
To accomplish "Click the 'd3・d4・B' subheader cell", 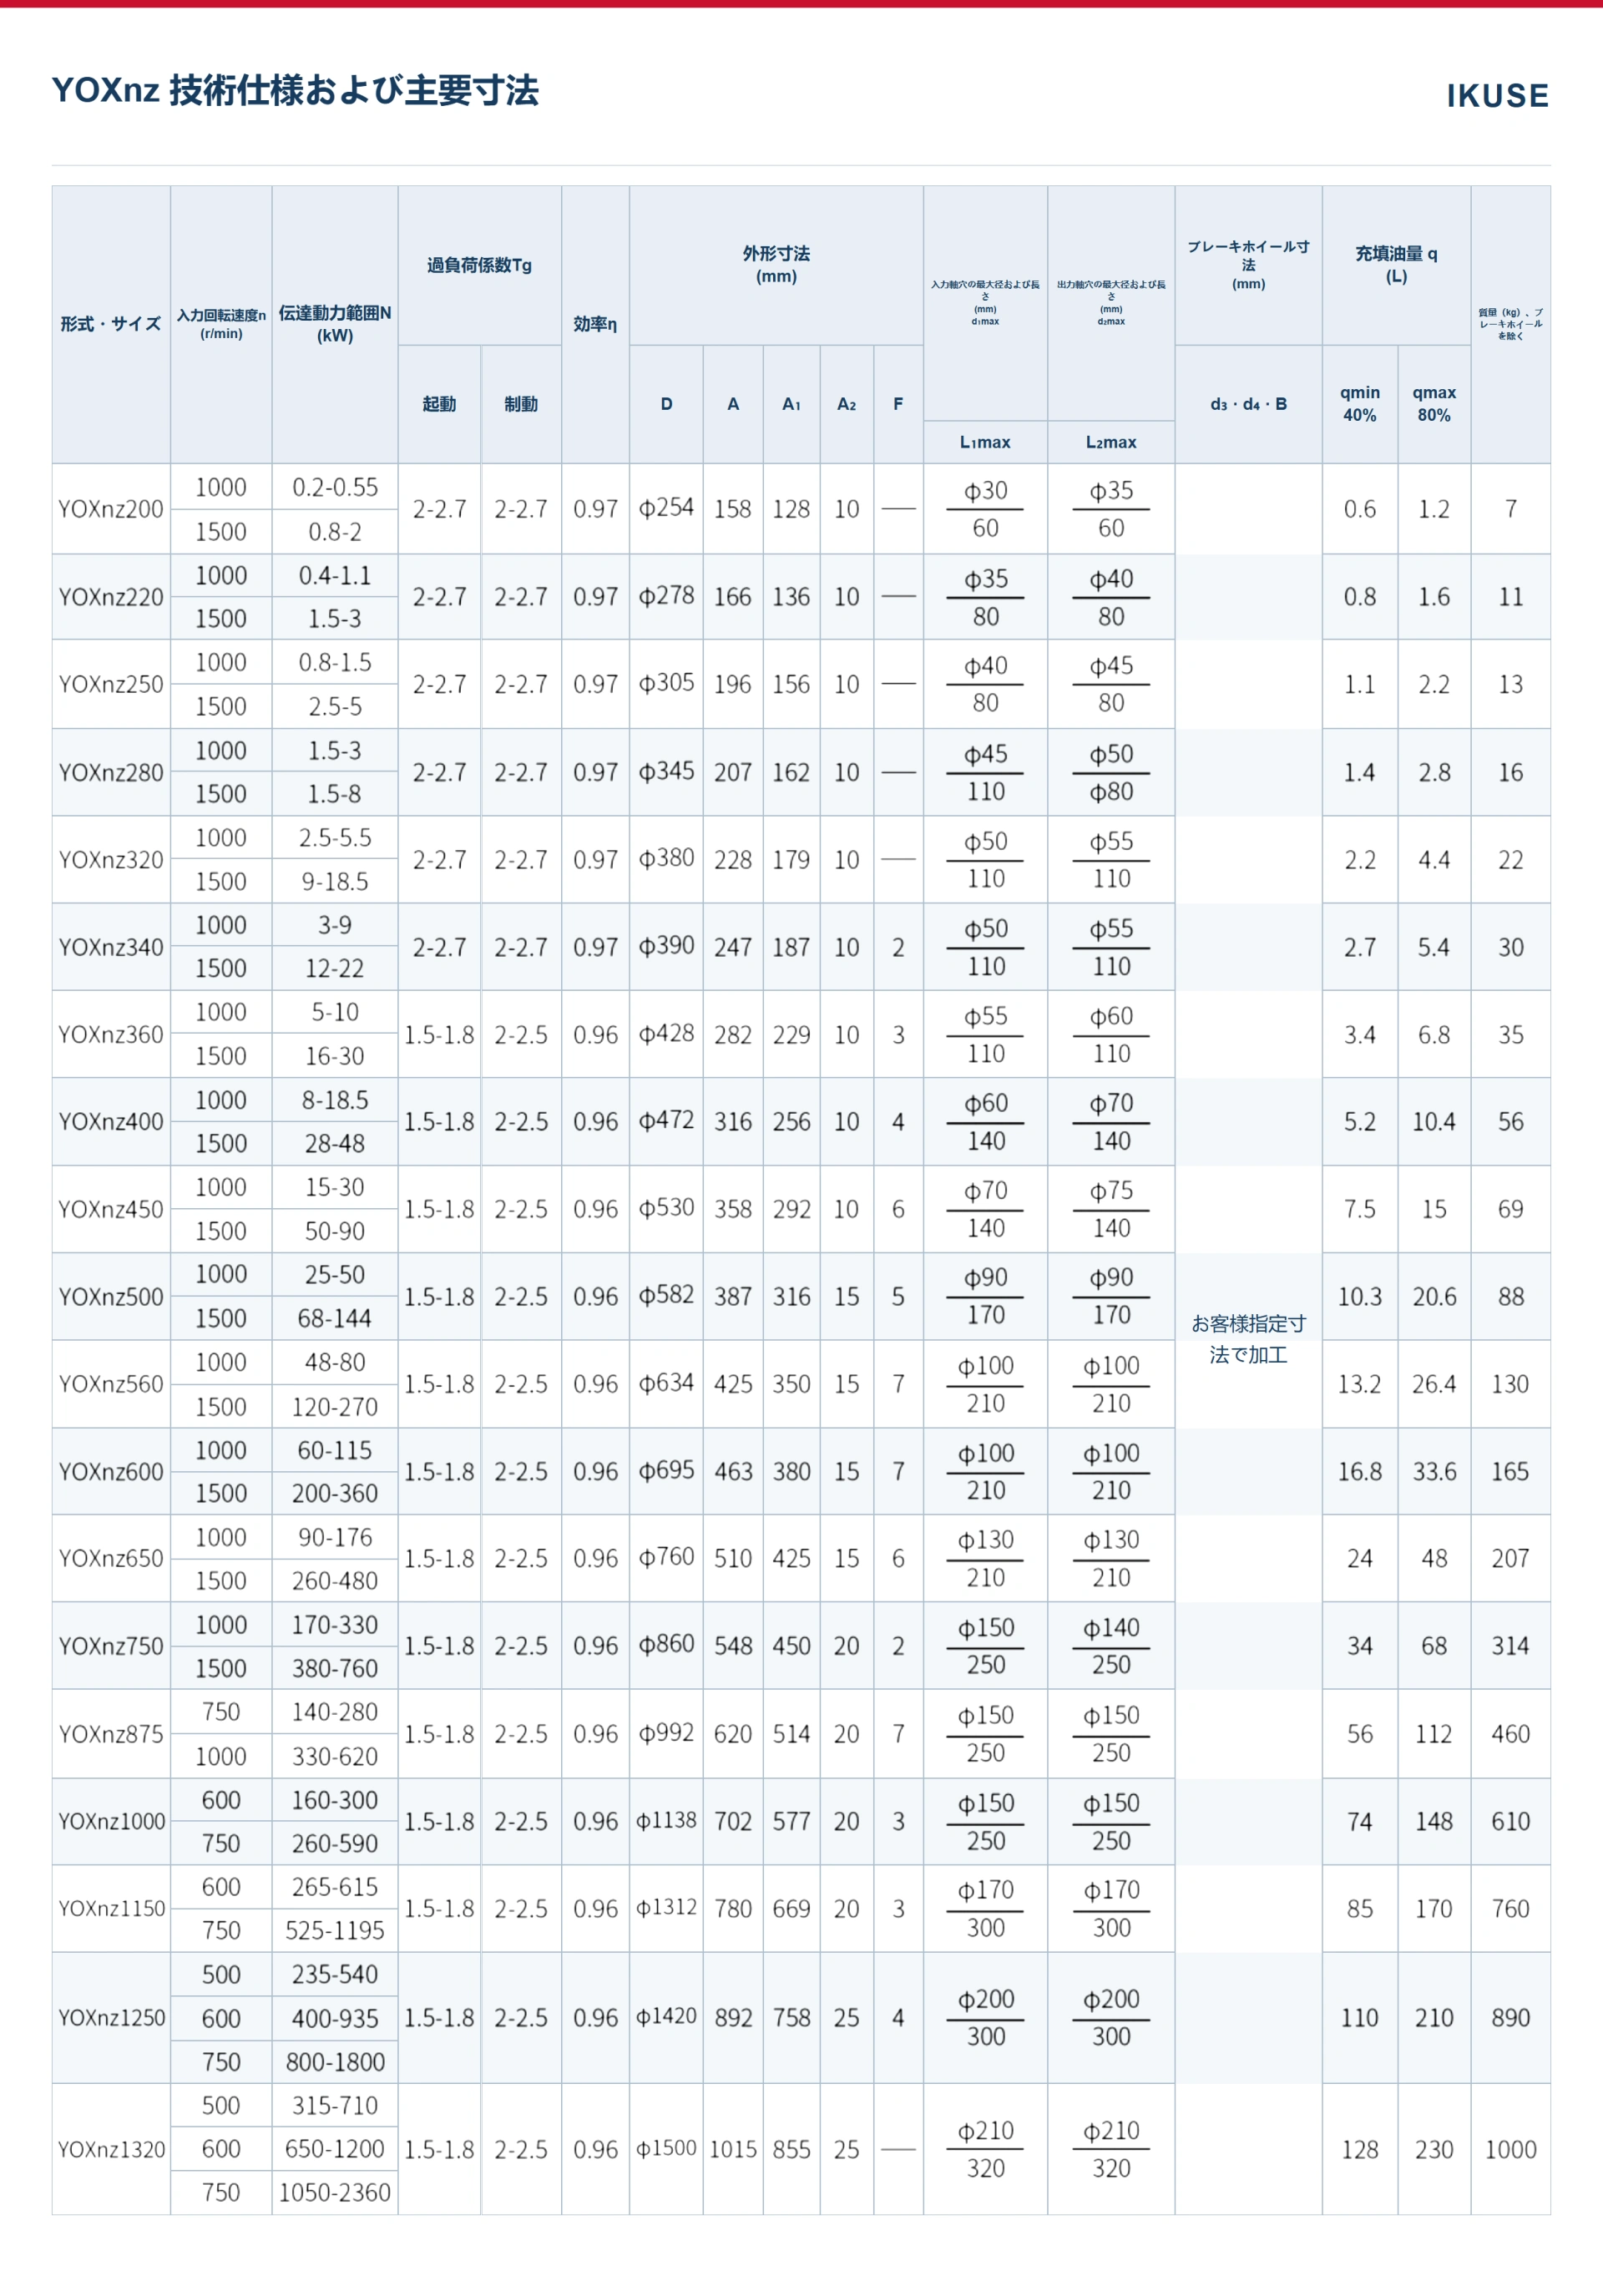I will coord(1248,404).
